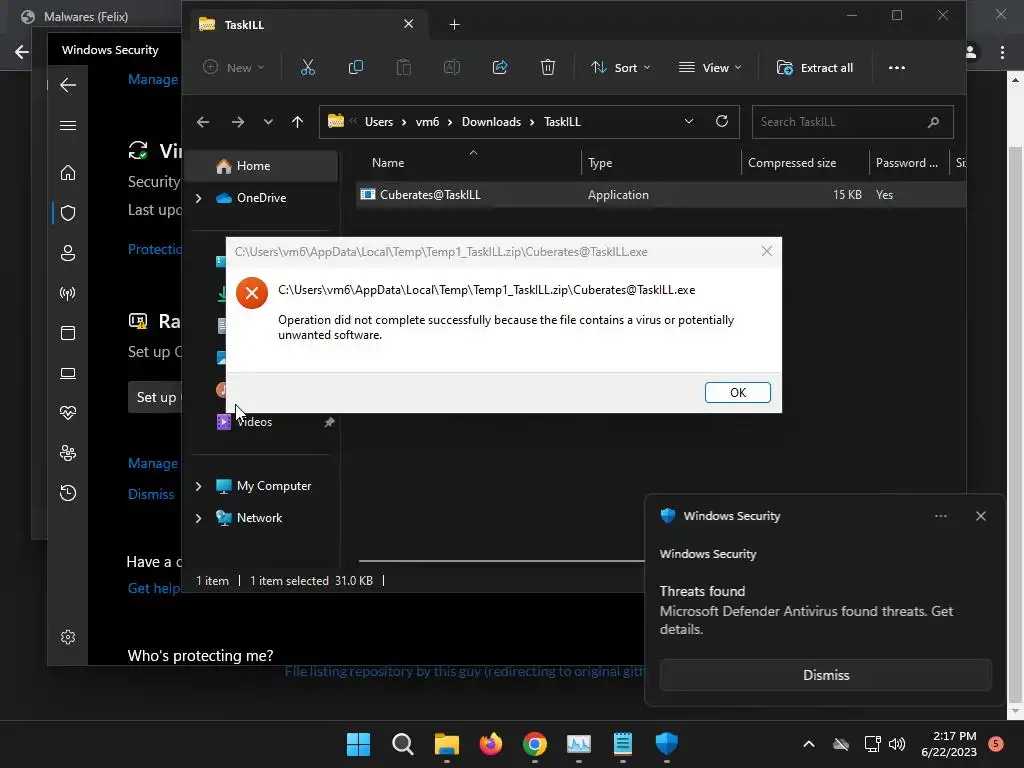Open recent locations chevron in Explorer
This screenshot has height=768, width=1024.
click(268, 122)
